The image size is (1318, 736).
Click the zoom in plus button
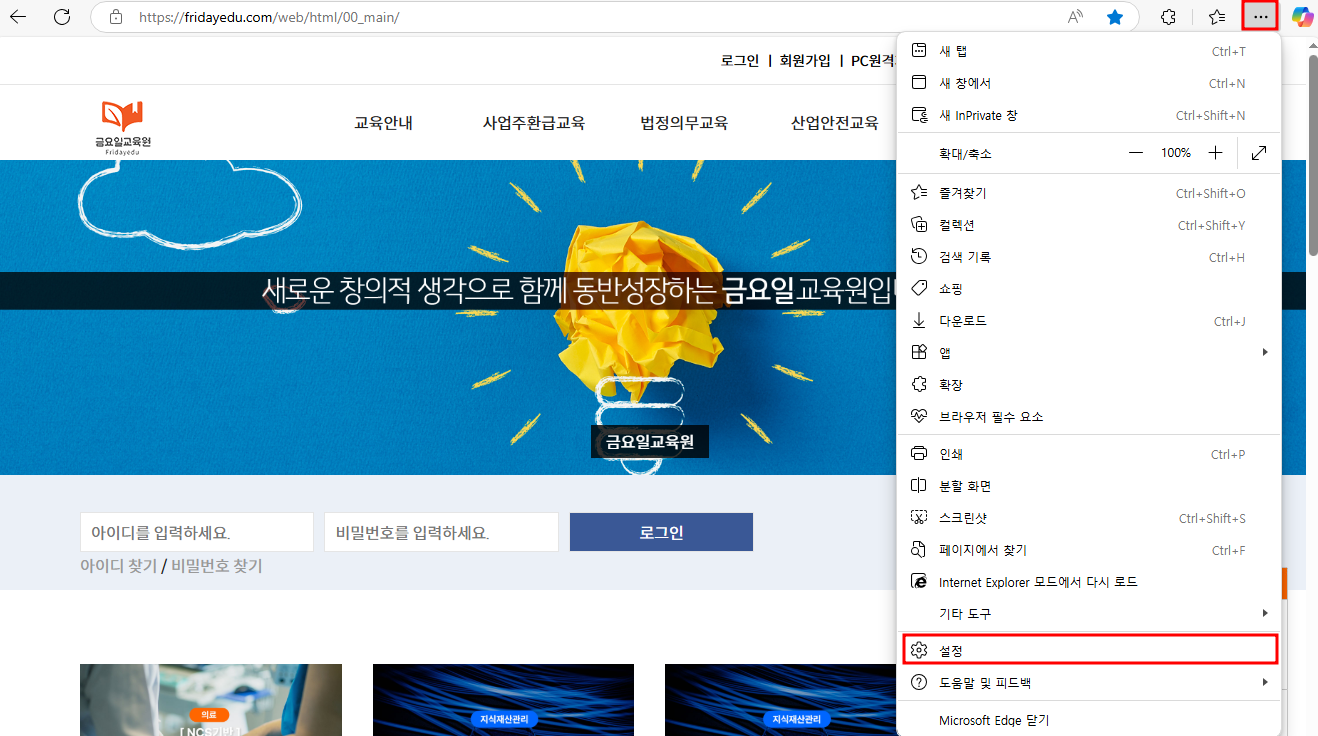[x=1215, y=153]
